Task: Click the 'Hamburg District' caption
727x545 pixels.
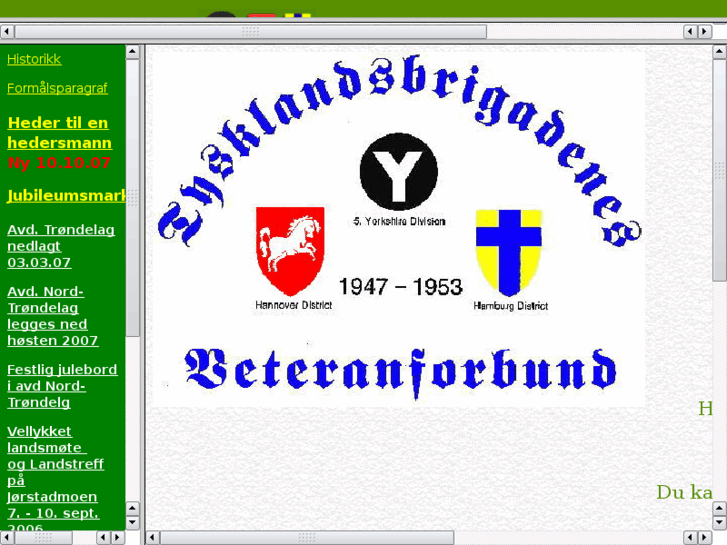Action: tap(510, 306)
